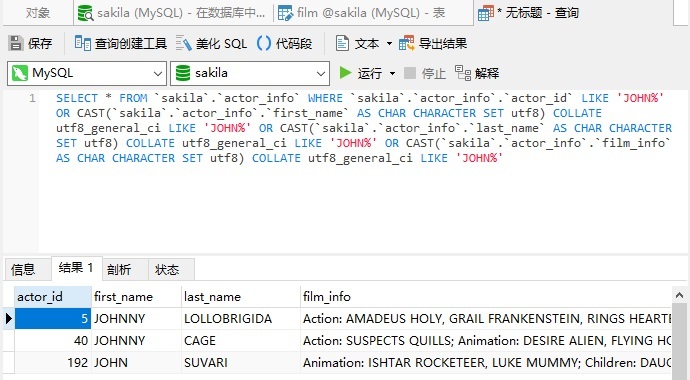
Task: Click the untitled query tab icon
Action: pos(486,13)
